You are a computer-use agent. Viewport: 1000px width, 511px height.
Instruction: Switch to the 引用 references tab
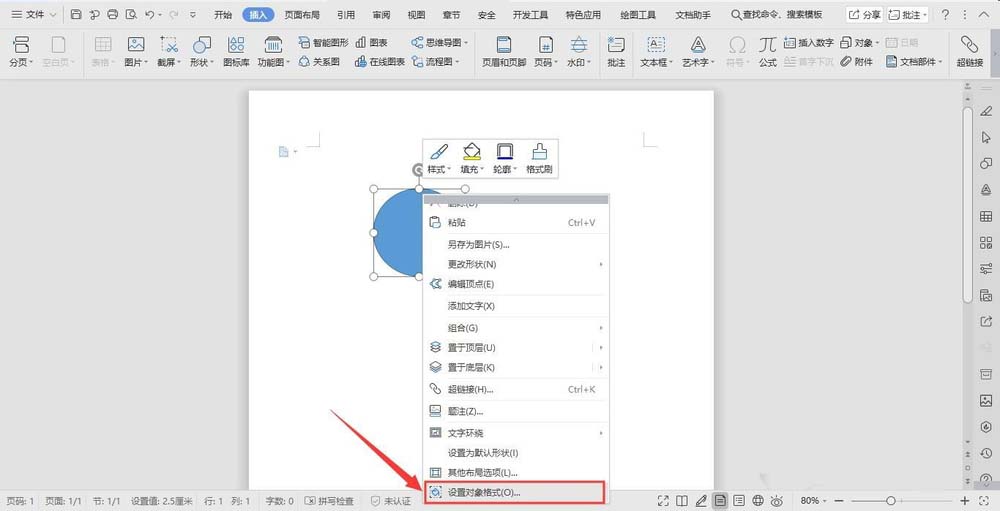pos(346,14)
